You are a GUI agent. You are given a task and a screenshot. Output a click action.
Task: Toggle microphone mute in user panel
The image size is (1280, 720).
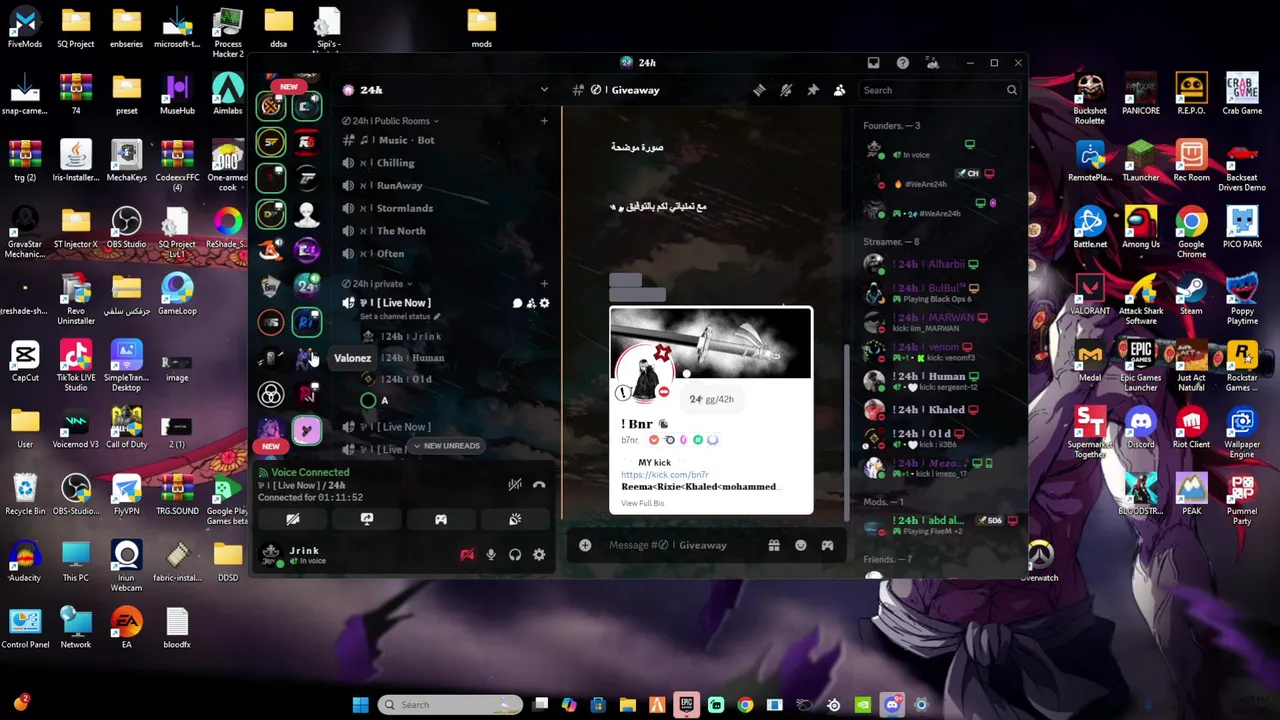point(491,555)
